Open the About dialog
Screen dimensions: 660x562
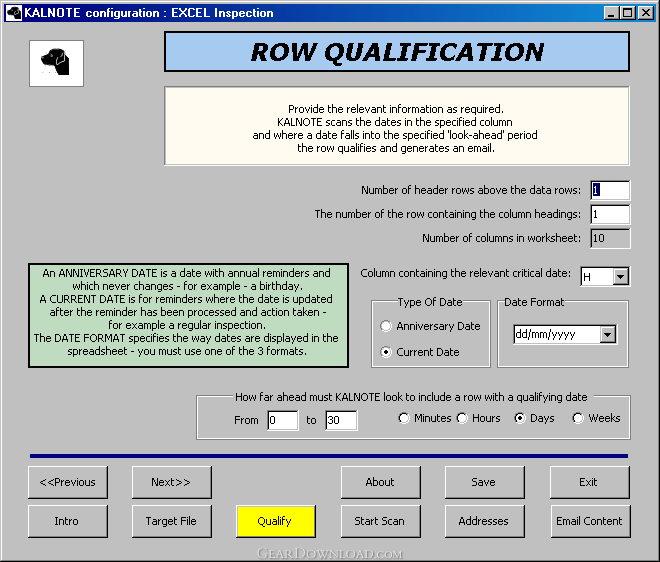[x=381, y=482]
